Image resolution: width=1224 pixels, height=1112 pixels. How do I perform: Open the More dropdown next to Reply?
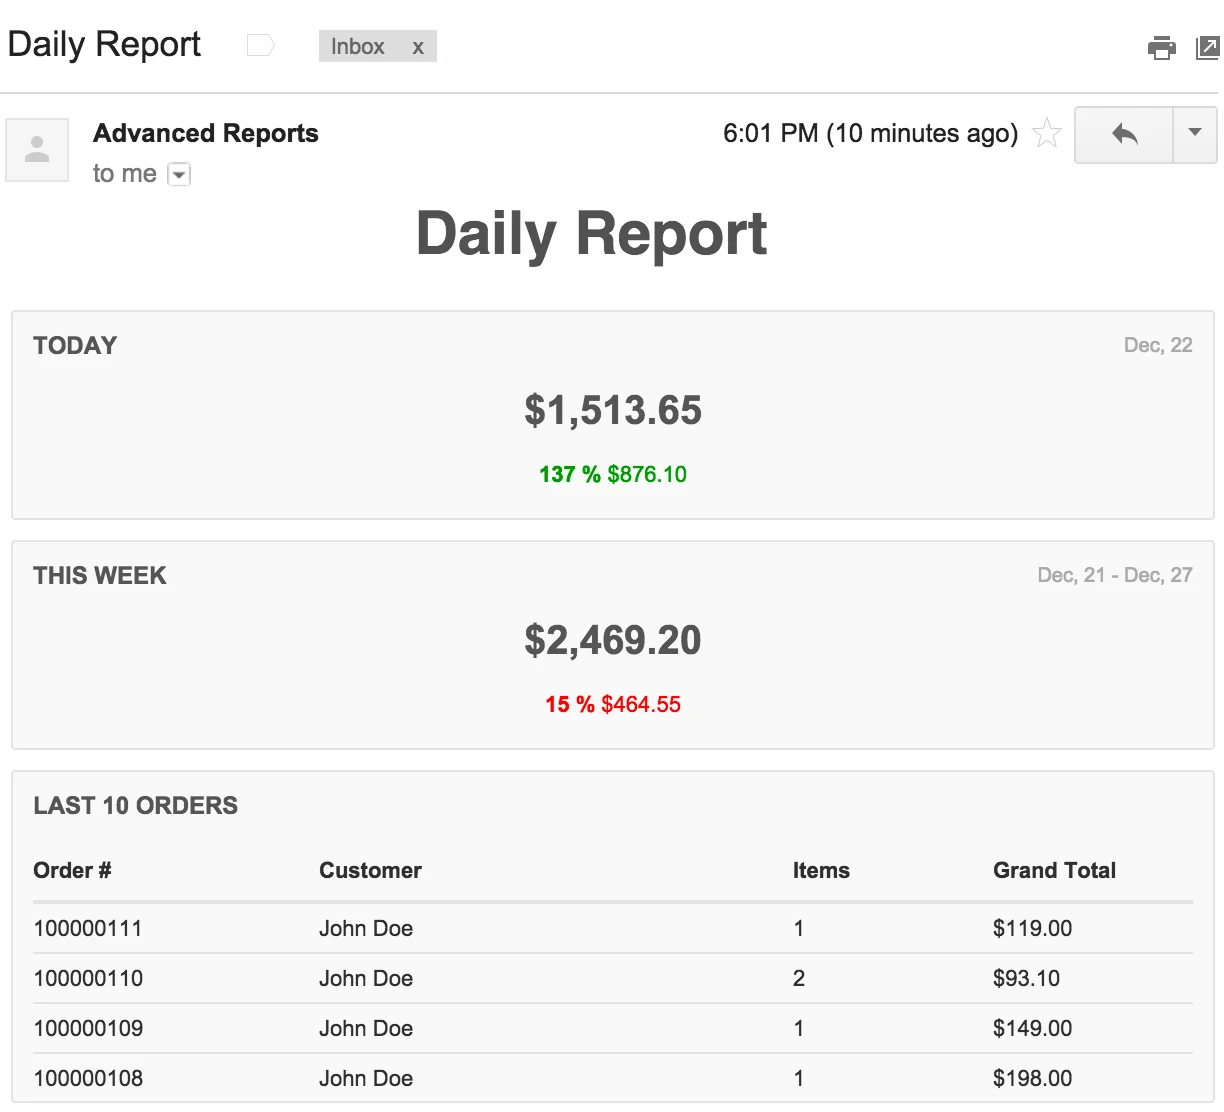point(1194,134)
